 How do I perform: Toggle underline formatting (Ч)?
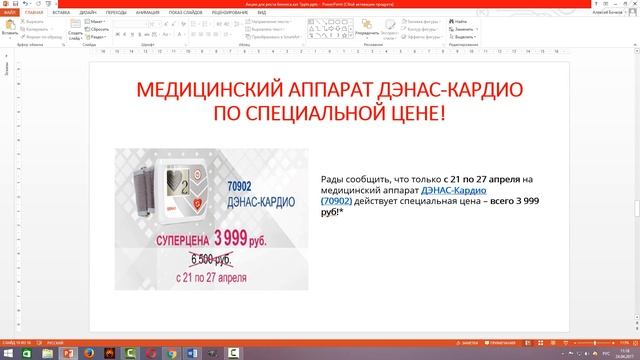tap(132, 35)
